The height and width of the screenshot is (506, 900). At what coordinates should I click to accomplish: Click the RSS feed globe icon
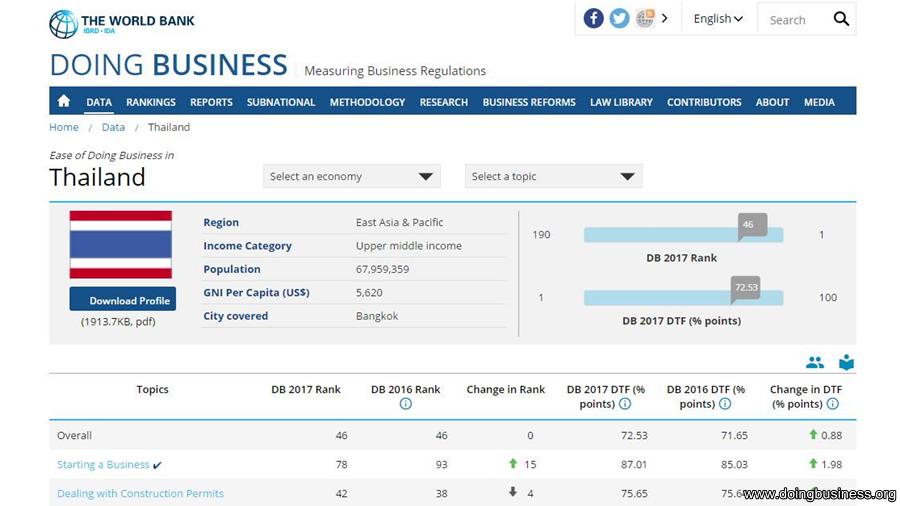(645, 18)
